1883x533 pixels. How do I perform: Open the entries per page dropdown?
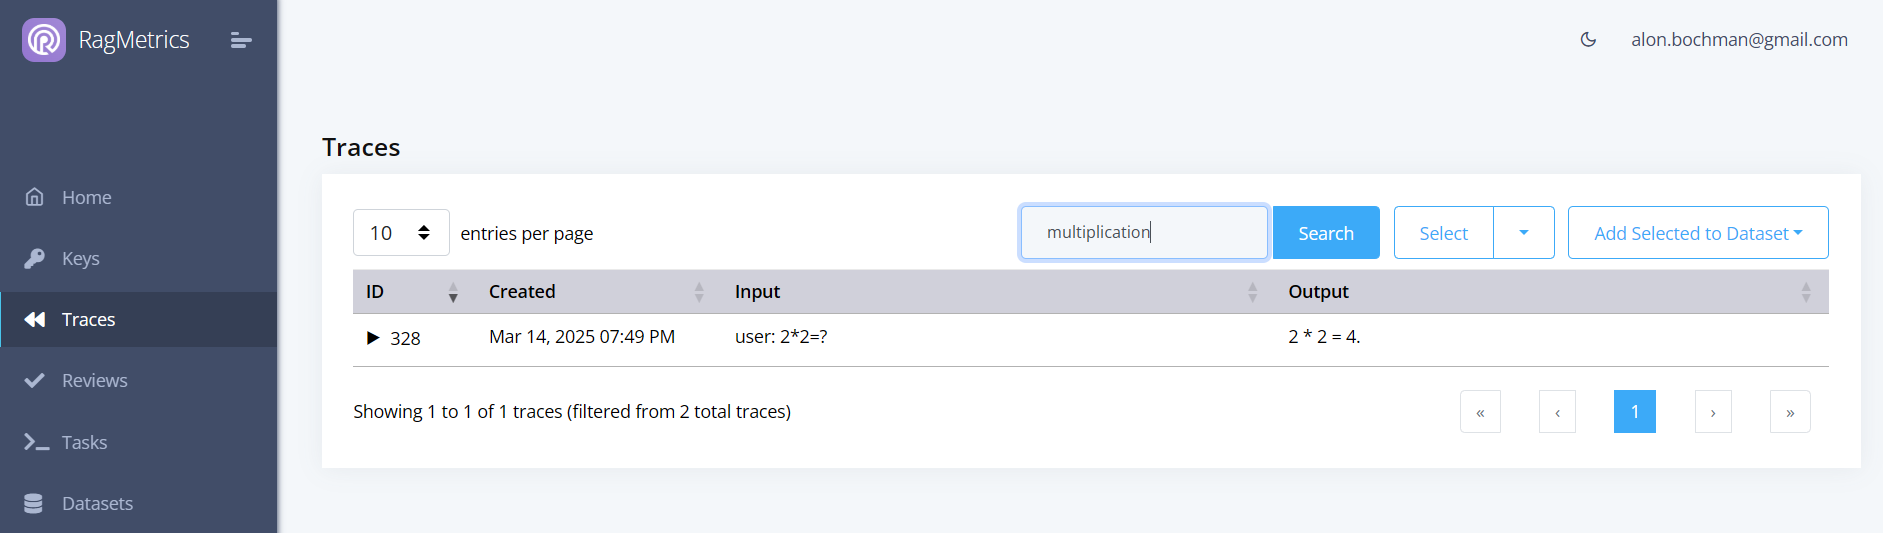pyautogui.click(x=401, y=233)
